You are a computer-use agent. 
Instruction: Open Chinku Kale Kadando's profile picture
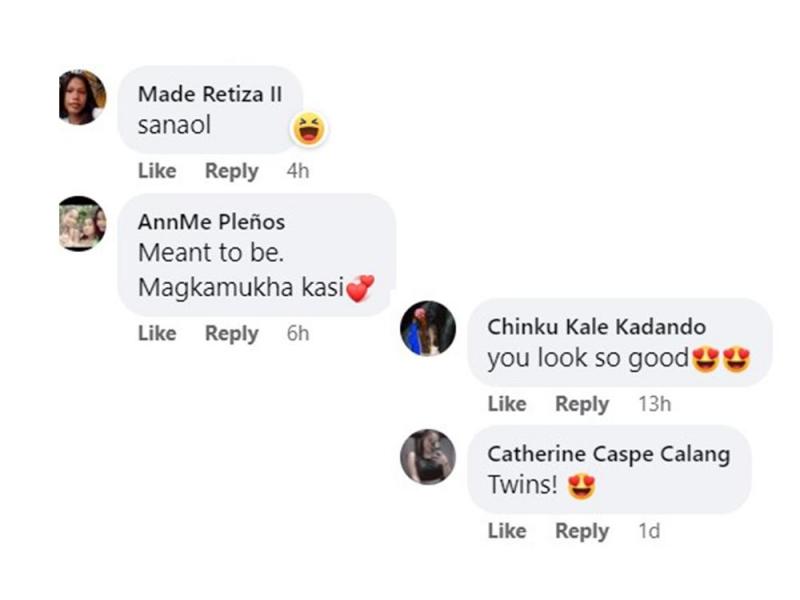(x=428, y=328)
